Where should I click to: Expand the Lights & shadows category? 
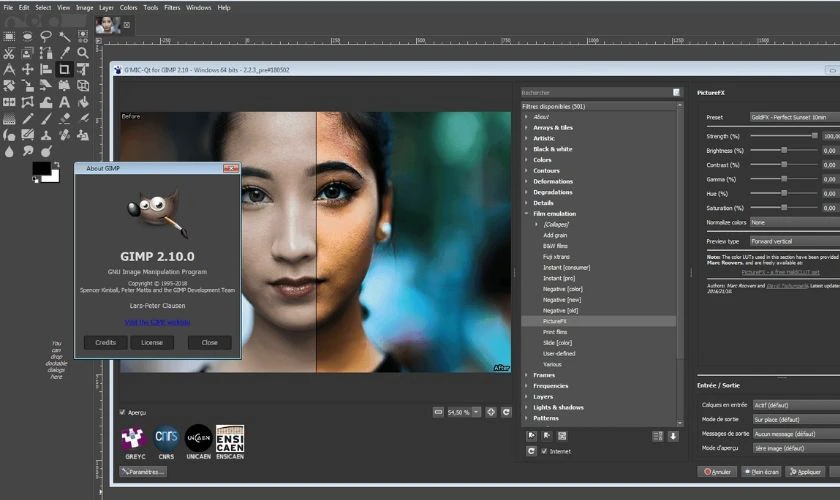pos(526,407)
